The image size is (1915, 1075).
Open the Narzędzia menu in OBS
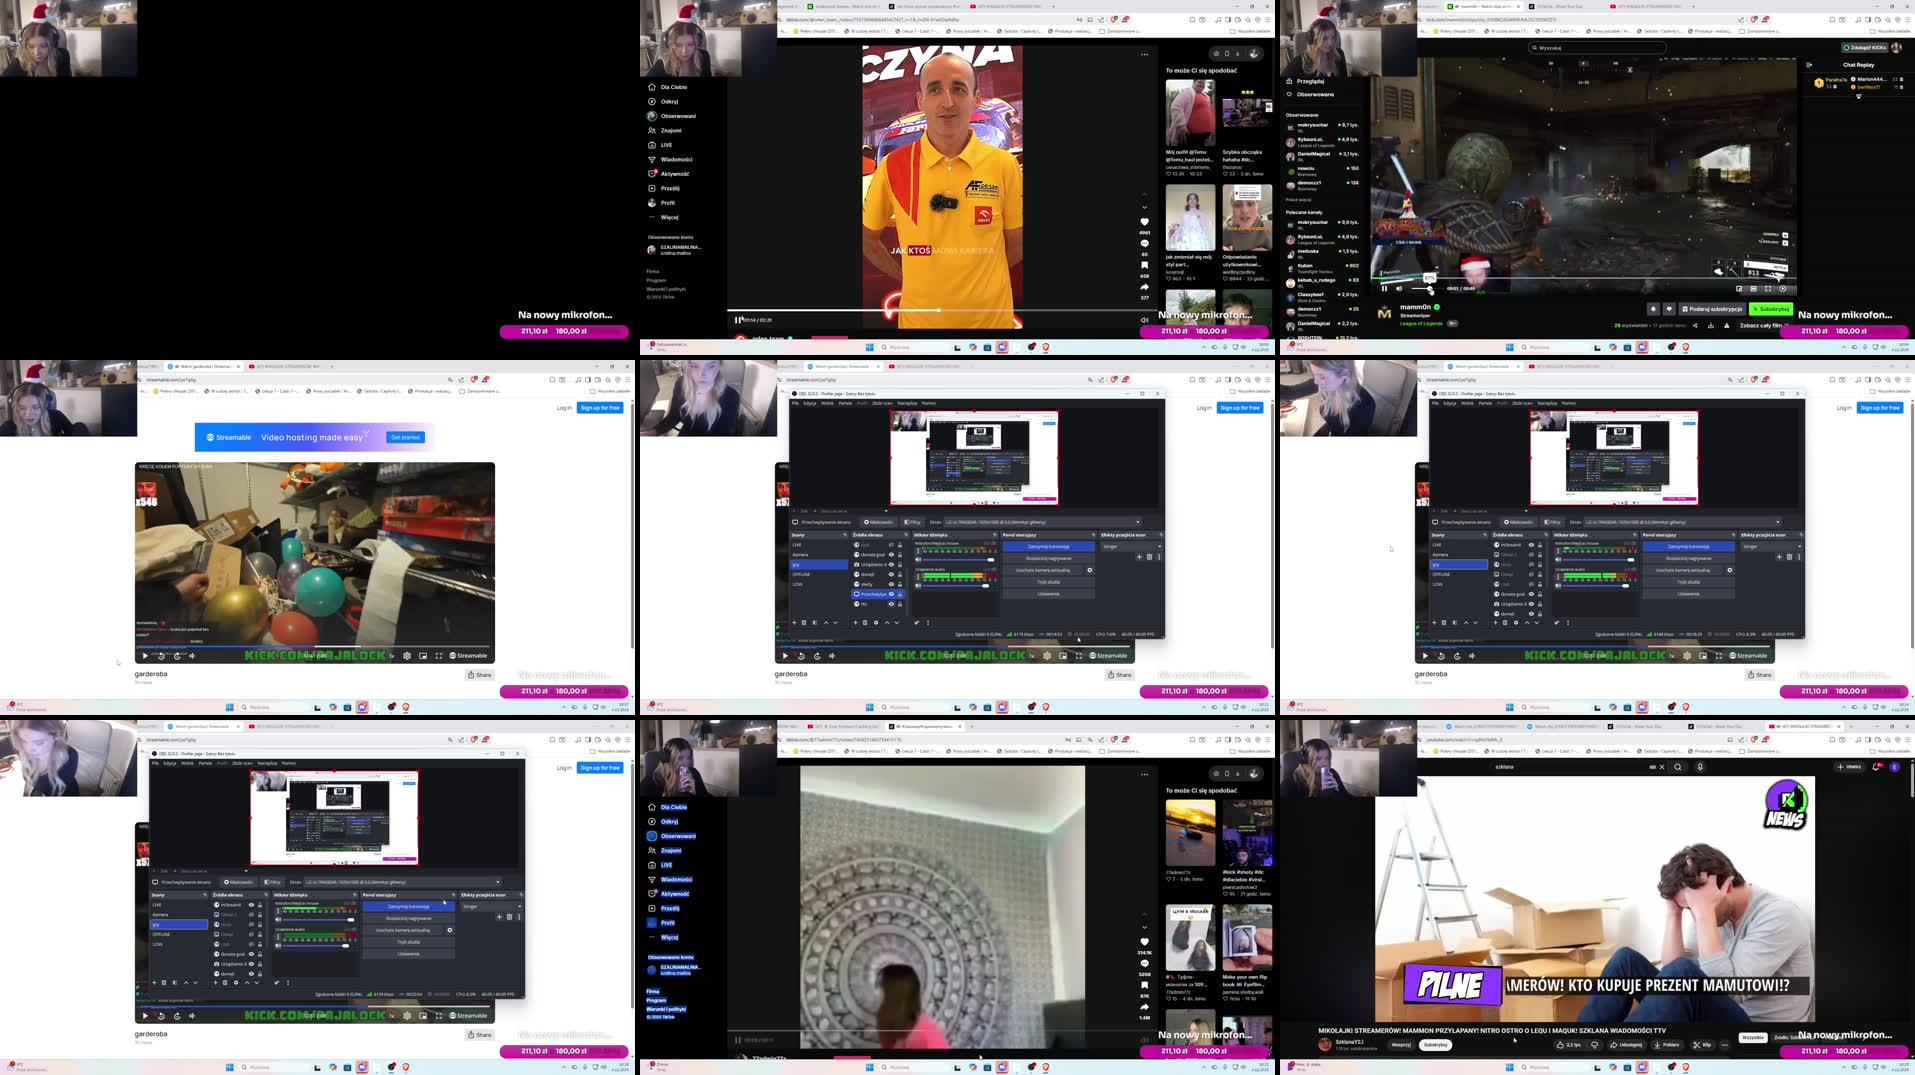pyautogui.click(x=267, y=763)
